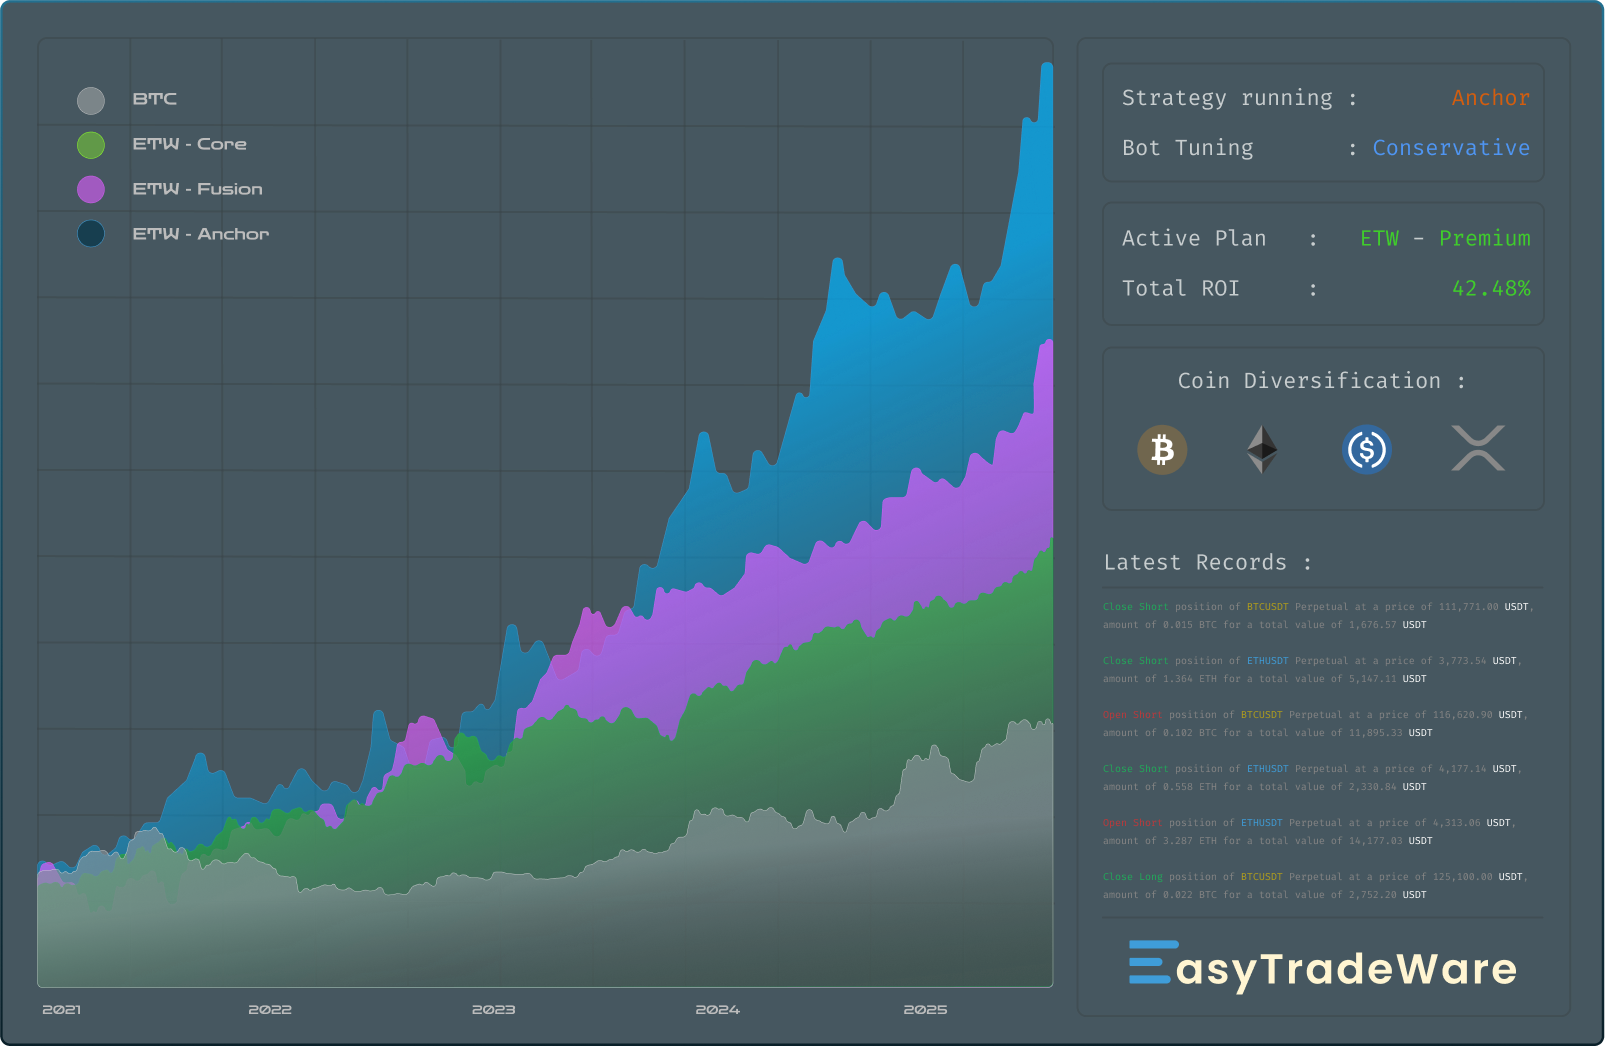Image resolution: width=1605 pixels, height=1047 pixels.
Task: Expand the Active Plan ETW-Premium option
Action: (x=1444, y=238)
